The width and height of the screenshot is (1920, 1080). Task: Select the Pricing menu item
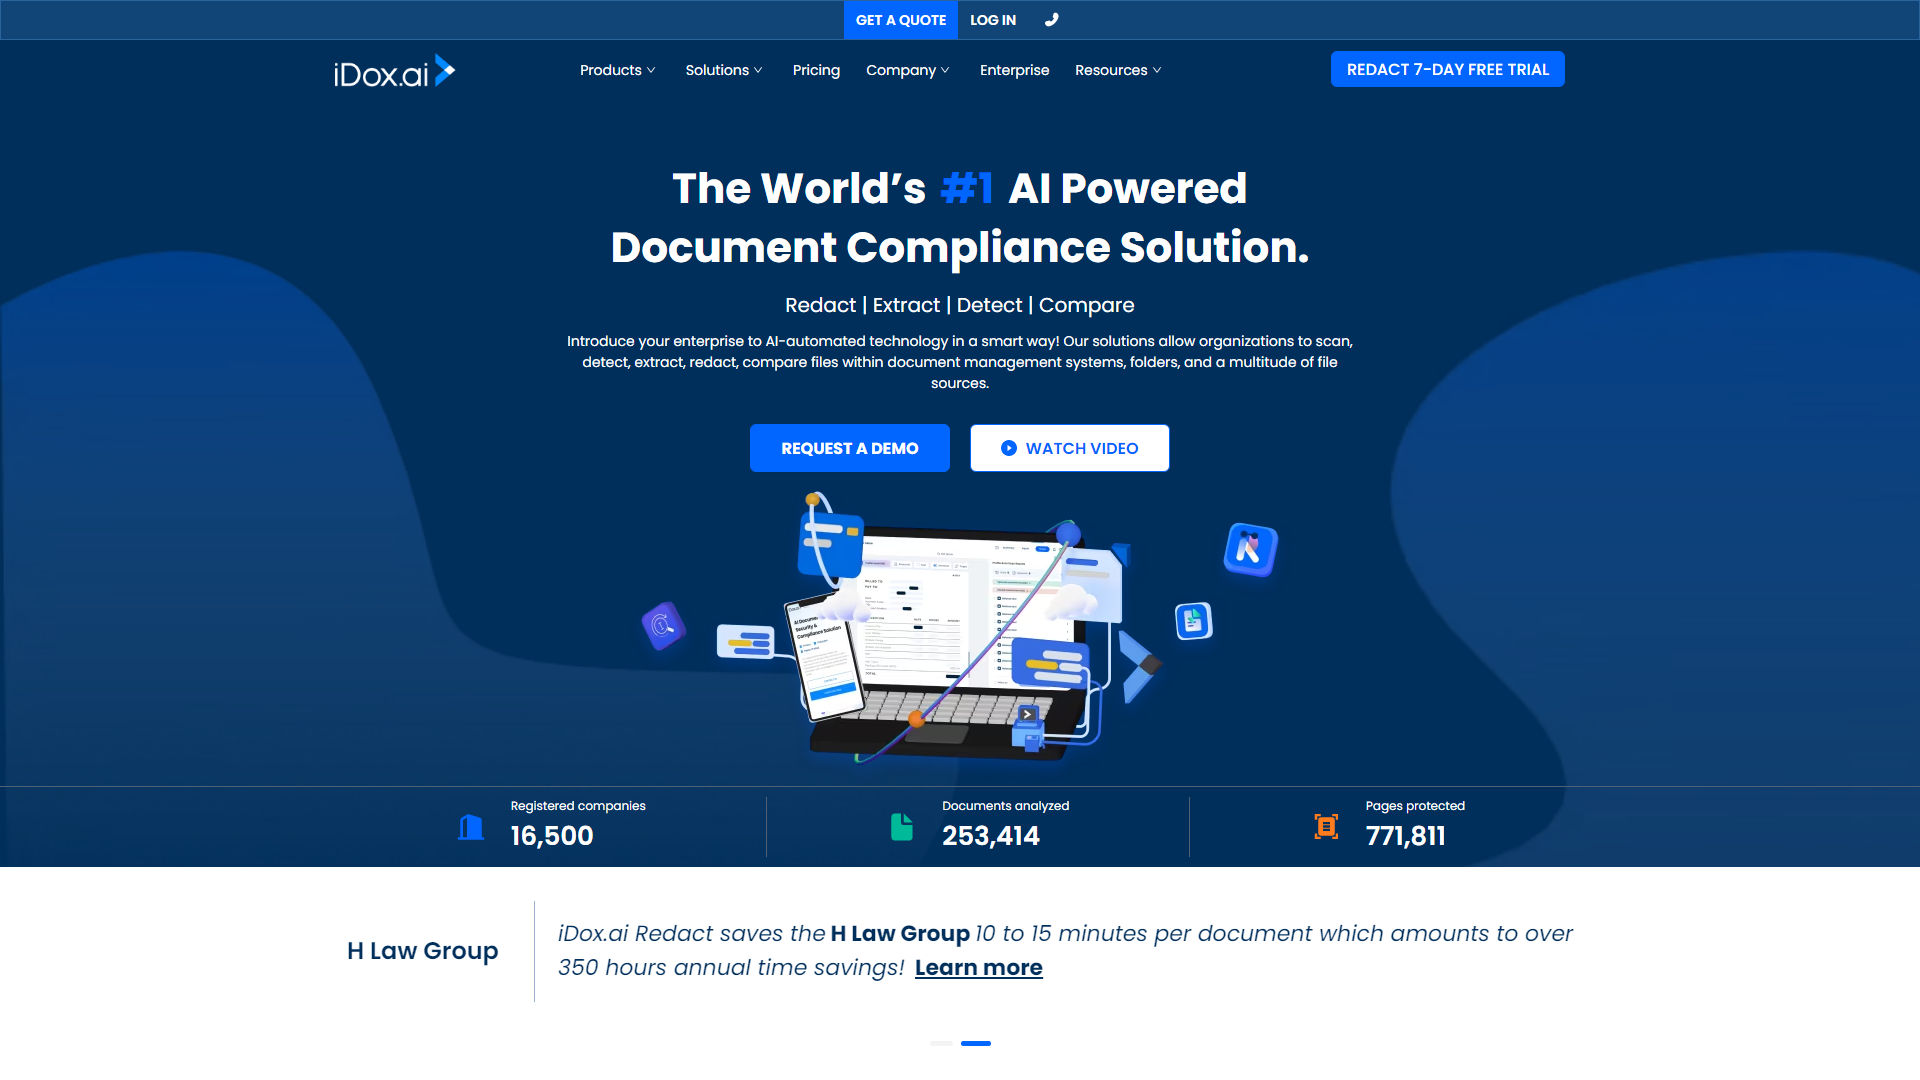[816, 70]
